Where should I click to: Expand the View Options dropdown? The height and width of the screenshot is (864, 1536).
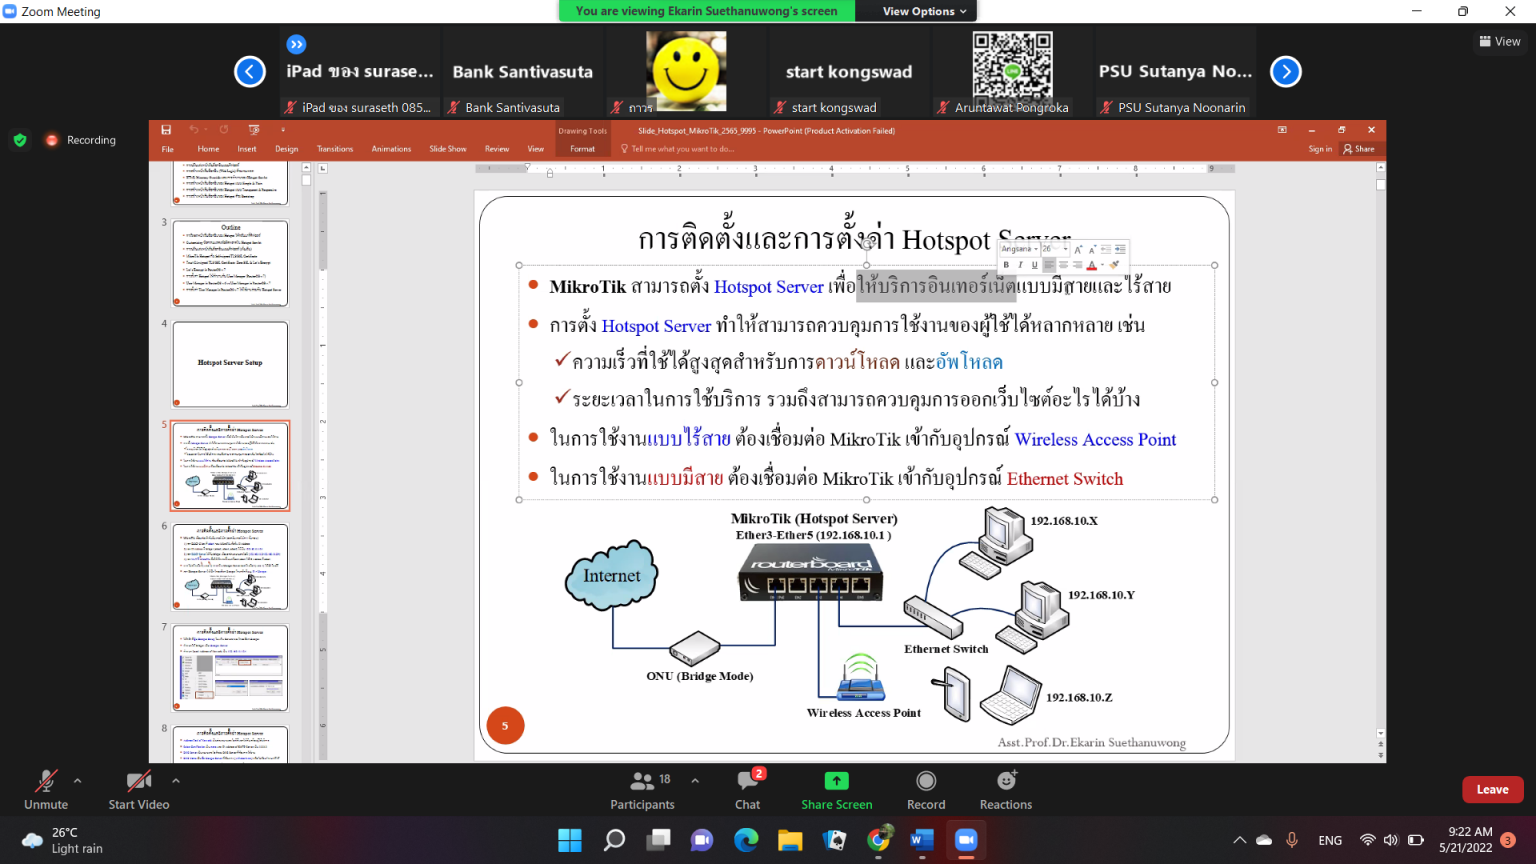coord(924,11)
